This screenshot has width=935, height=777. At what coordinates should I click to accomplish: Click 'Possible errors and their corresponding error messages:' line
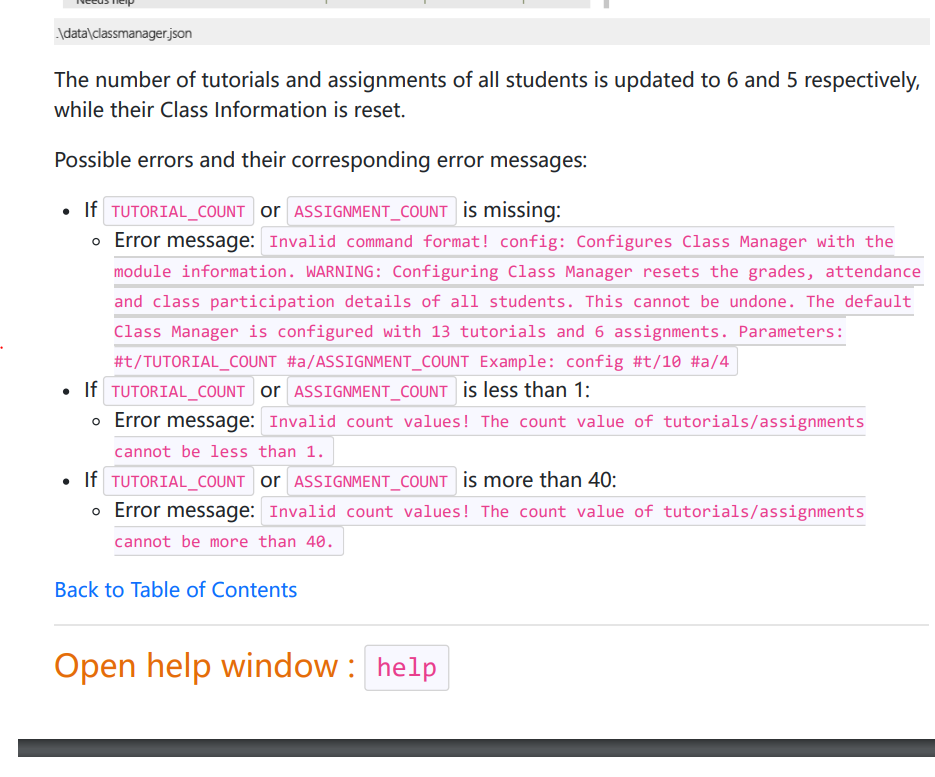321,160
